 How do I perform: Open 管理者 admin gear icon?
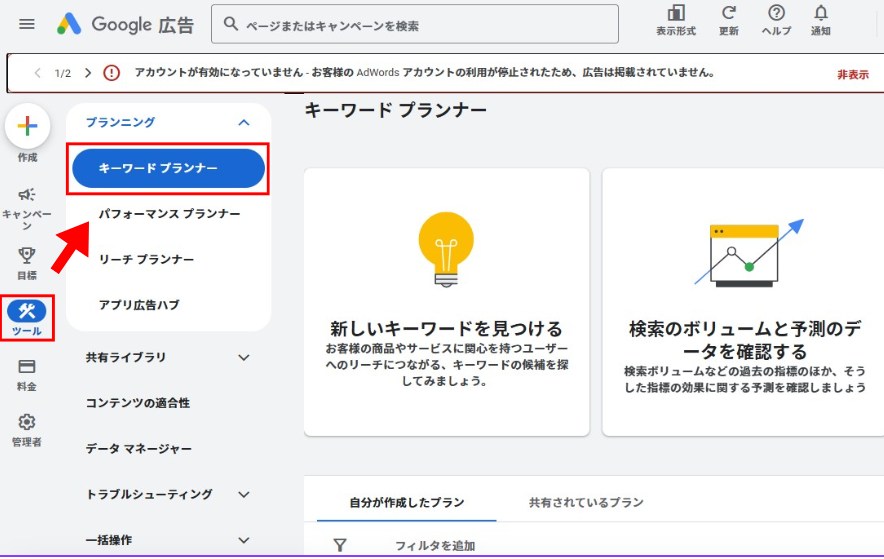tap(27, 422)
